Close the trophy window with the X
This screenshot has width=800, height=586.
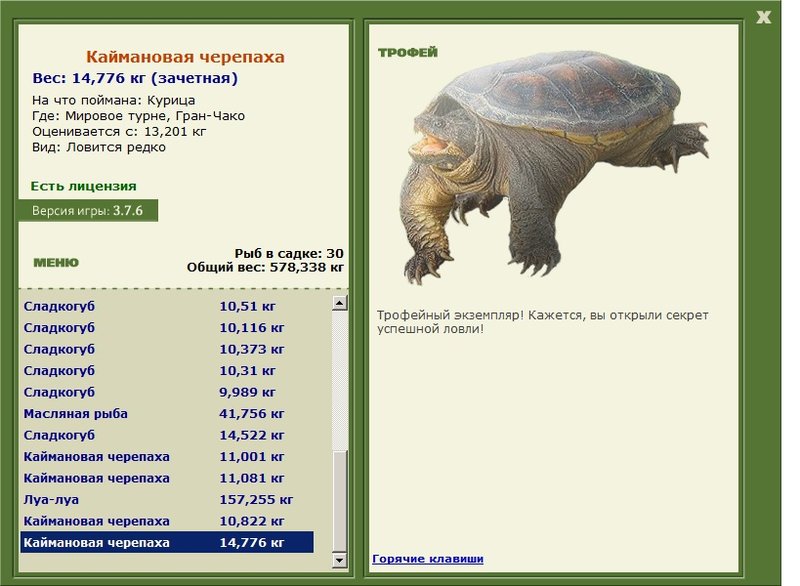pyautogui.click(x=763, y=17)
